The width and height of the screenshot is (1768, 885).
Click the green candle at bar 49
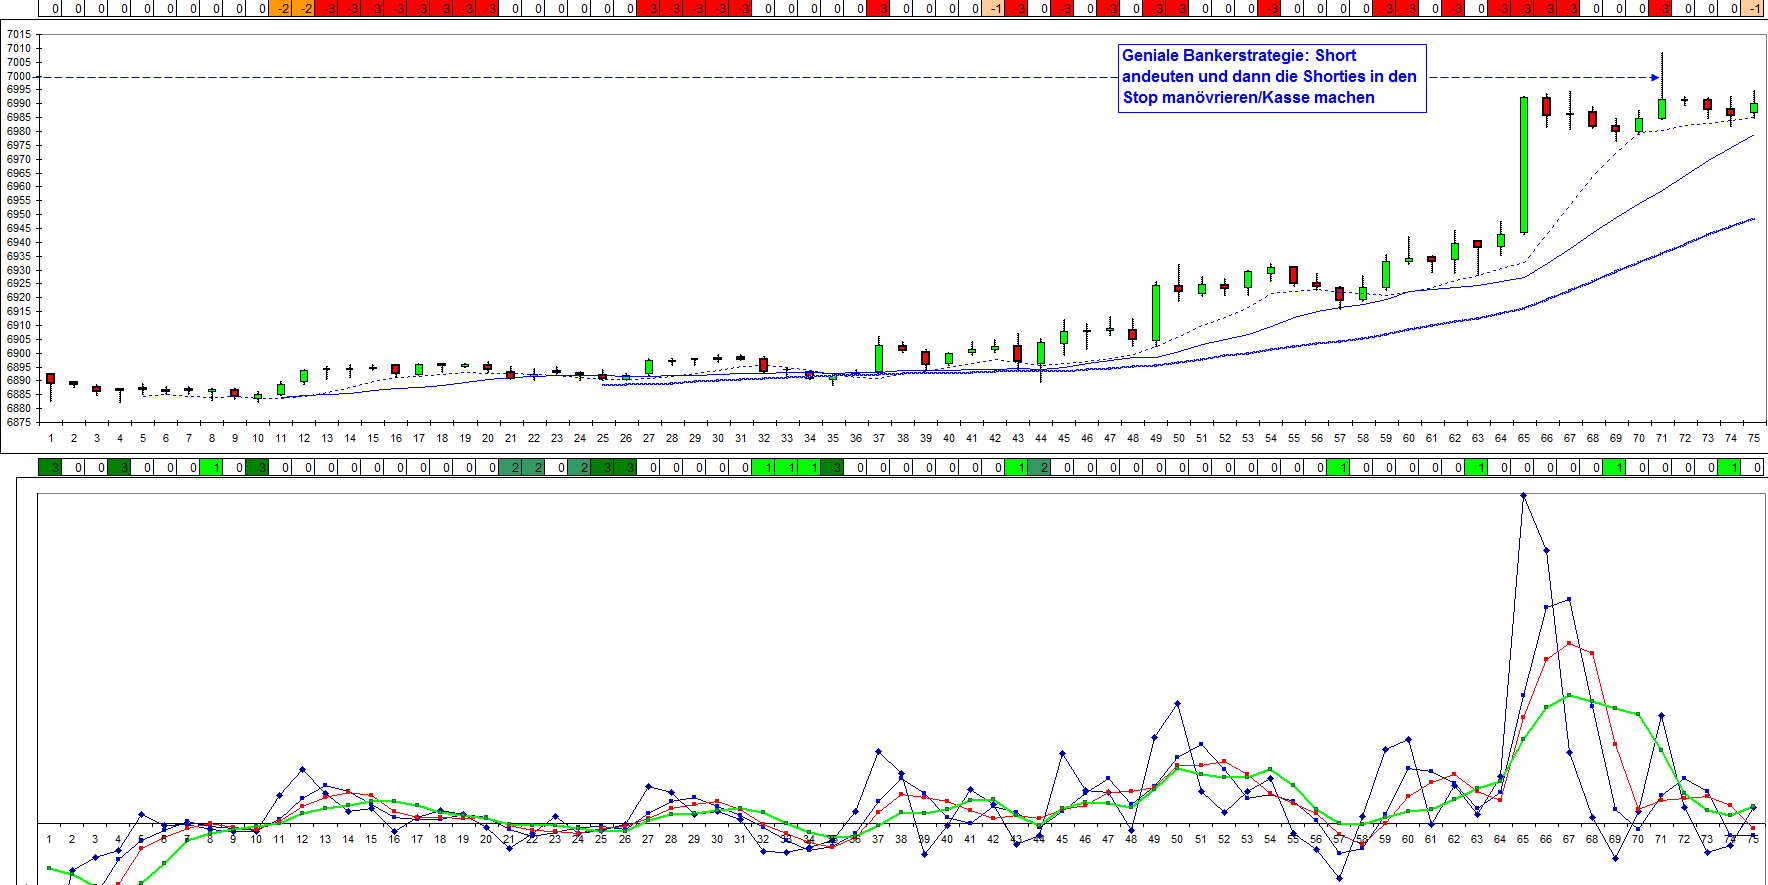tap(1156, 313)
